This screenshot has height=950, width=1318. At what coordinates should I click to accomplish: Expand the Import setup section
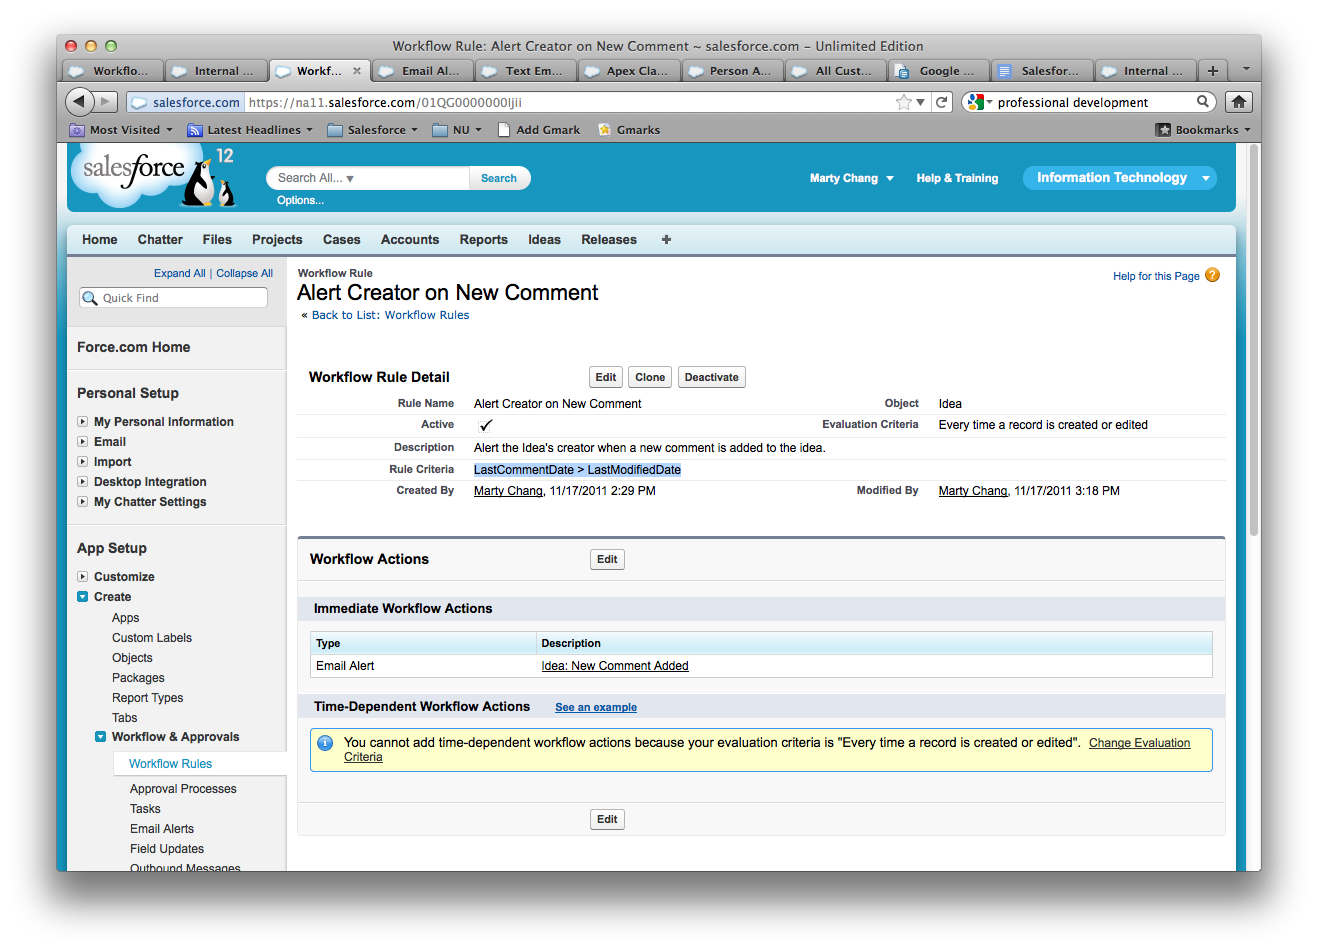tap(82, 462)
